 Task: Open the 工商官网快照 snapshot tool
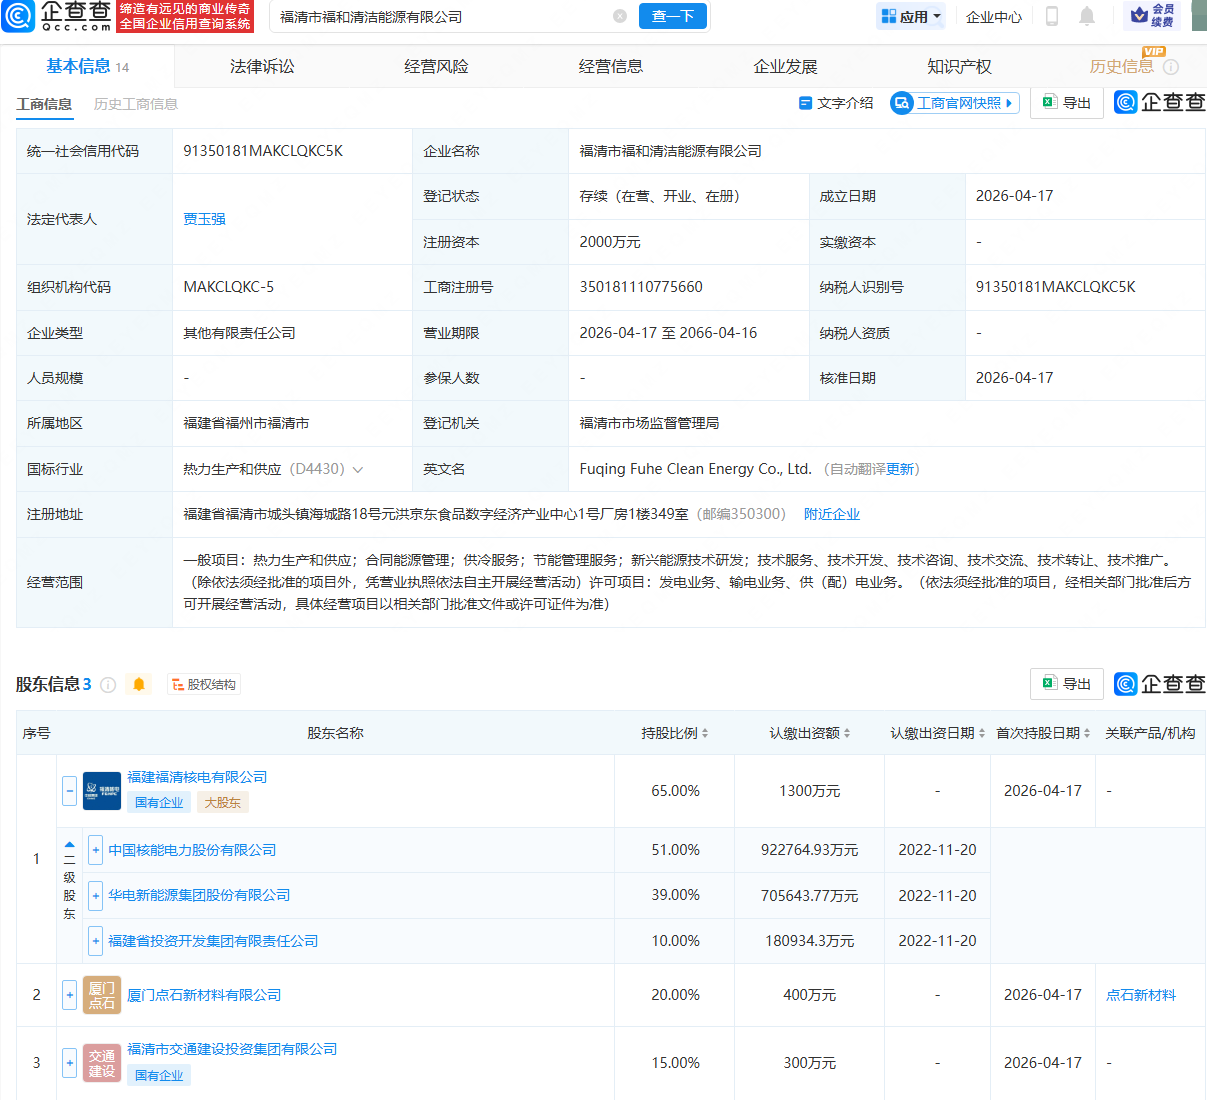pos(954,102)
